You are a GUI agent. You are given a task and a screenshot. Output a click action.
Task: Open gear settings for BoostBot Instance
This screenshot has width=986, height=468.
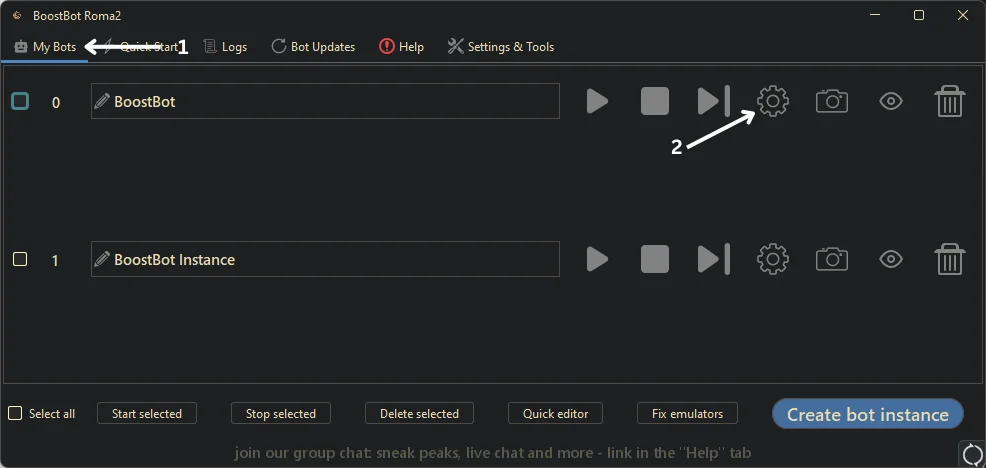773,259
